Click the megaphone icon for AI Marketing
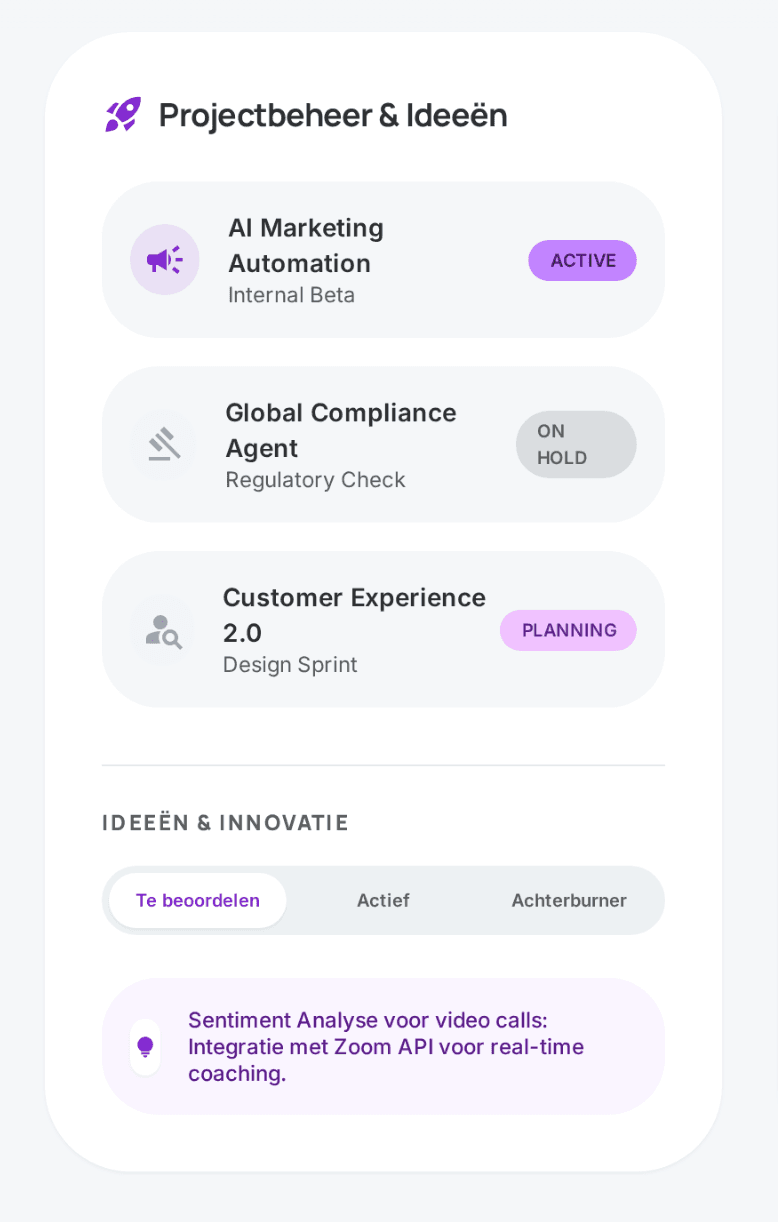 (164, 260)
